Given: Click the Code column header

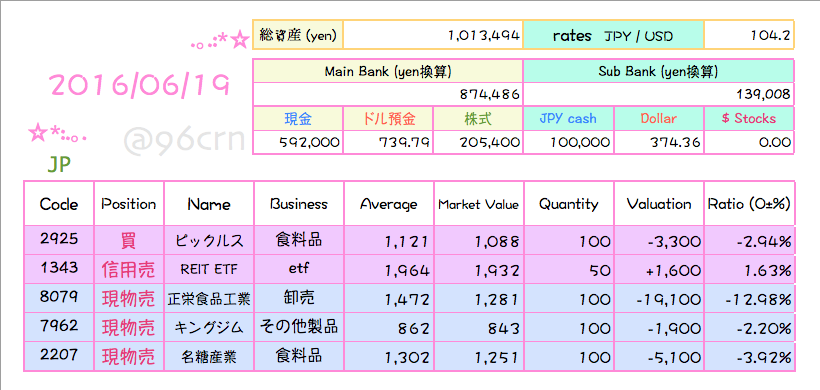Looking at the screenshot, I should point(59,204).
